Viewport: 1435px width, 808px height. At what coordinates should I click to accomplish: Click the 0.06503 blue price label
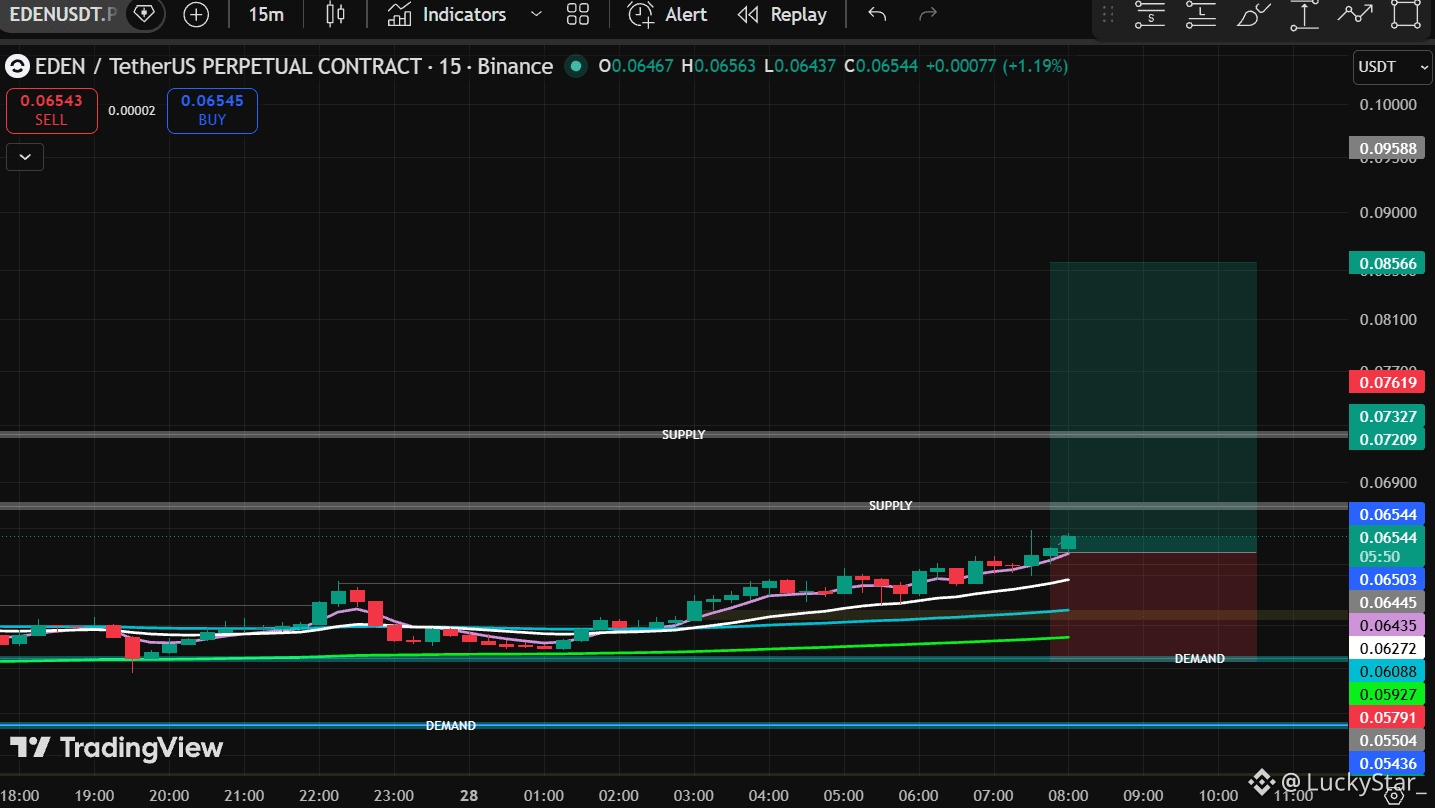click(x=1386, y=580)
